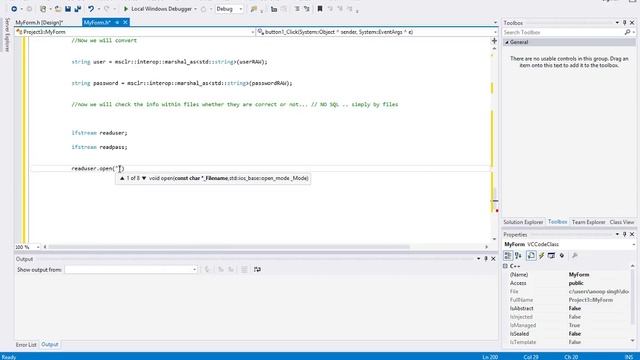
Task: Click the Find in Files toolbar icon
Action: point(254,9)
